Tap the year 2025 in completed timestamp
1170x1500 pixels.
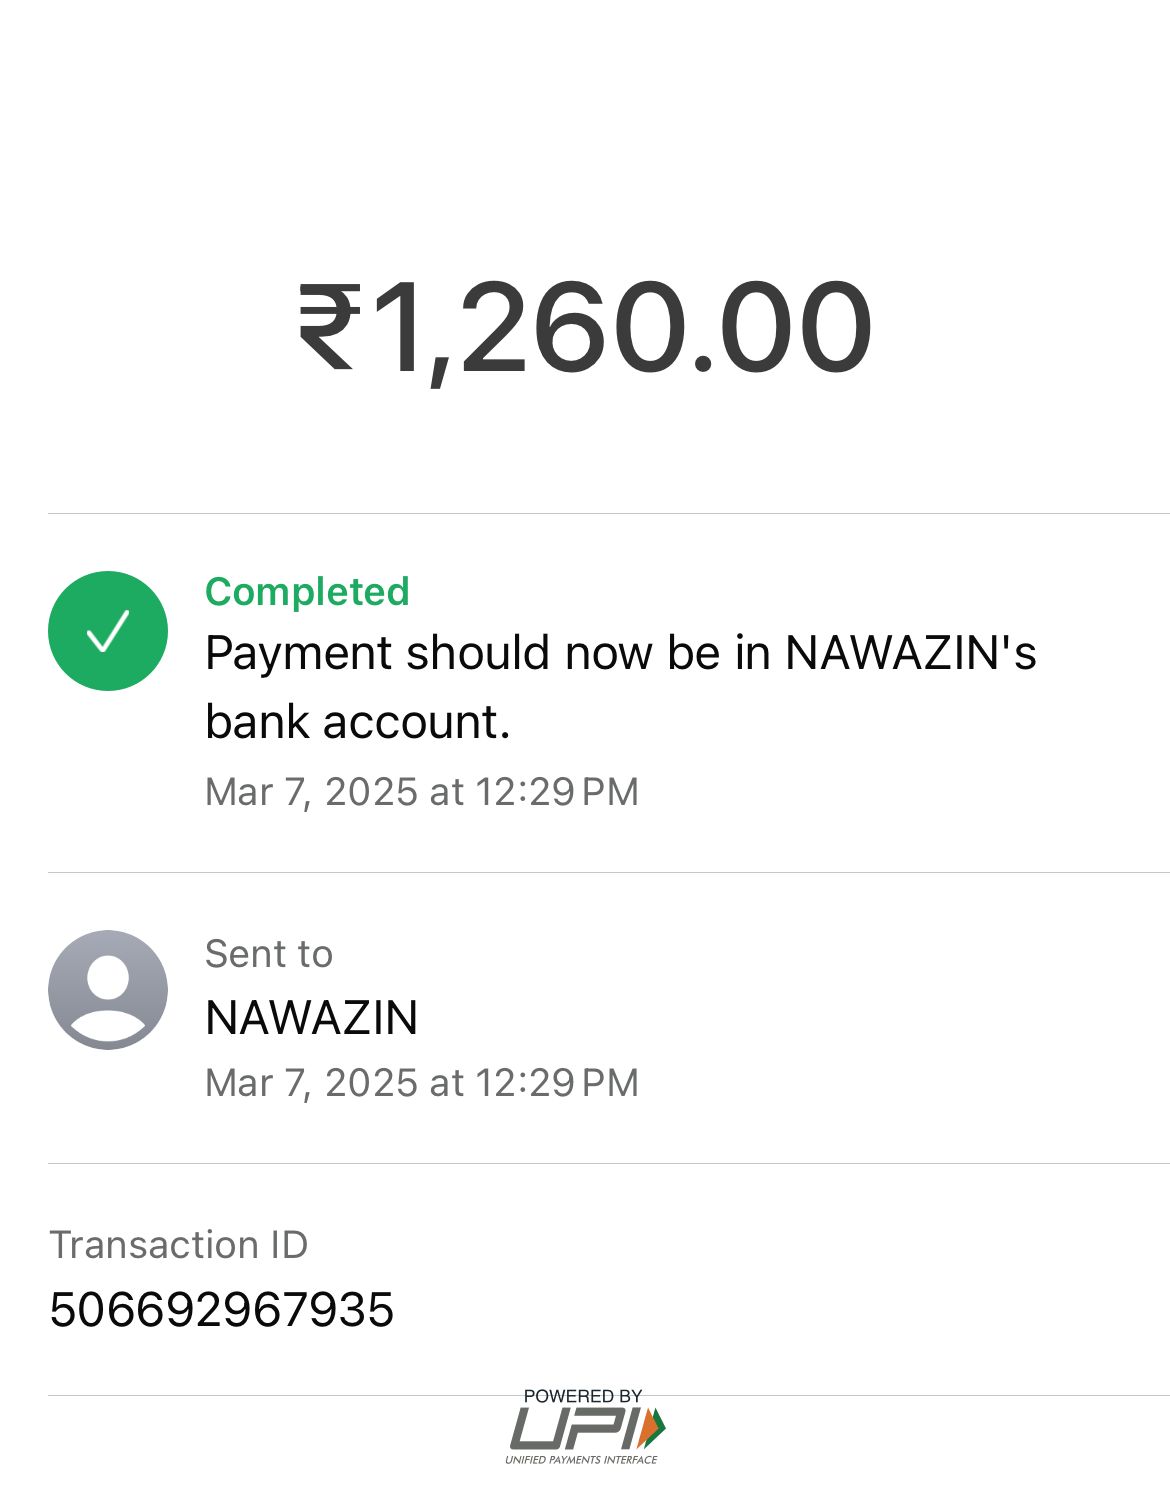click(x=371, y=792)
